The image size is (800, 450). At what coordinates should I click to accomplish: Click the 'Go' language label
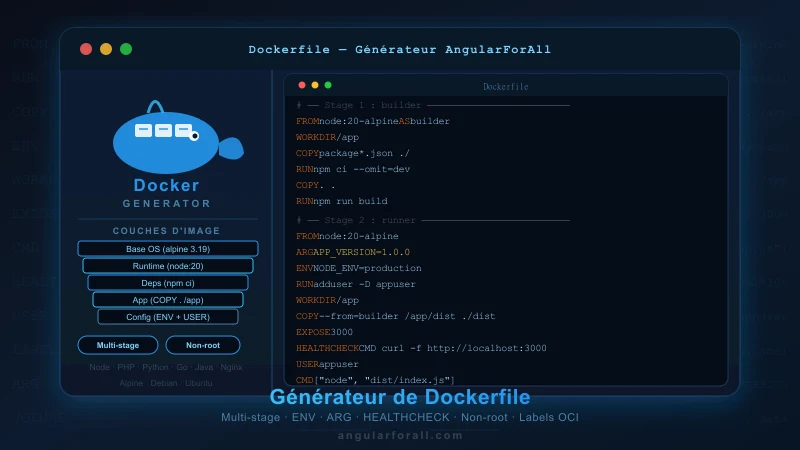[182, 367]
